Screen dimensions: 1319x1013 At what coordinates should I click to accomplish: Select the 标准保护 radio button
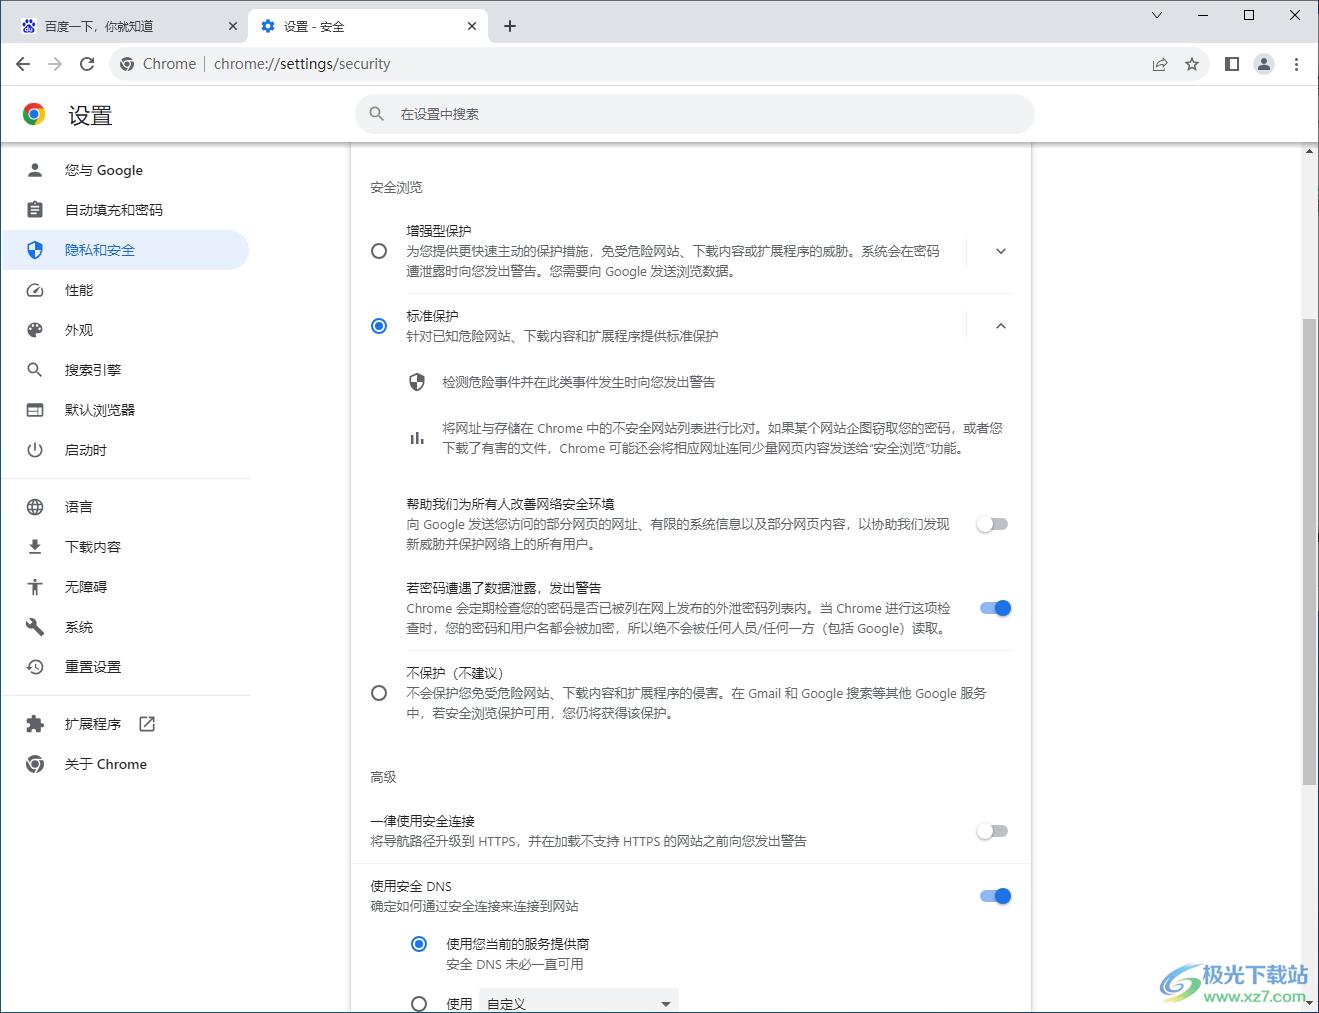tap(379, 326)
